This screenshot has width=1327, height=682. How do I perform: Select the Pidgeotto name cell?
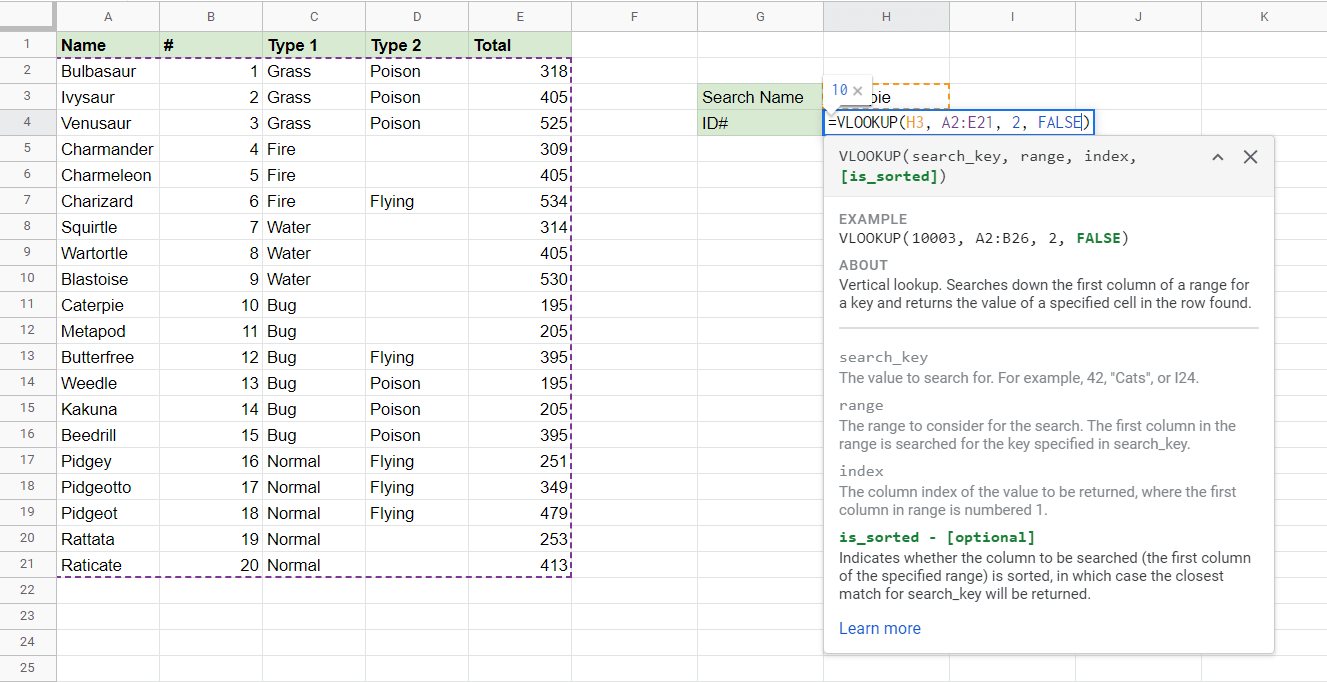(x=108, y=487)
